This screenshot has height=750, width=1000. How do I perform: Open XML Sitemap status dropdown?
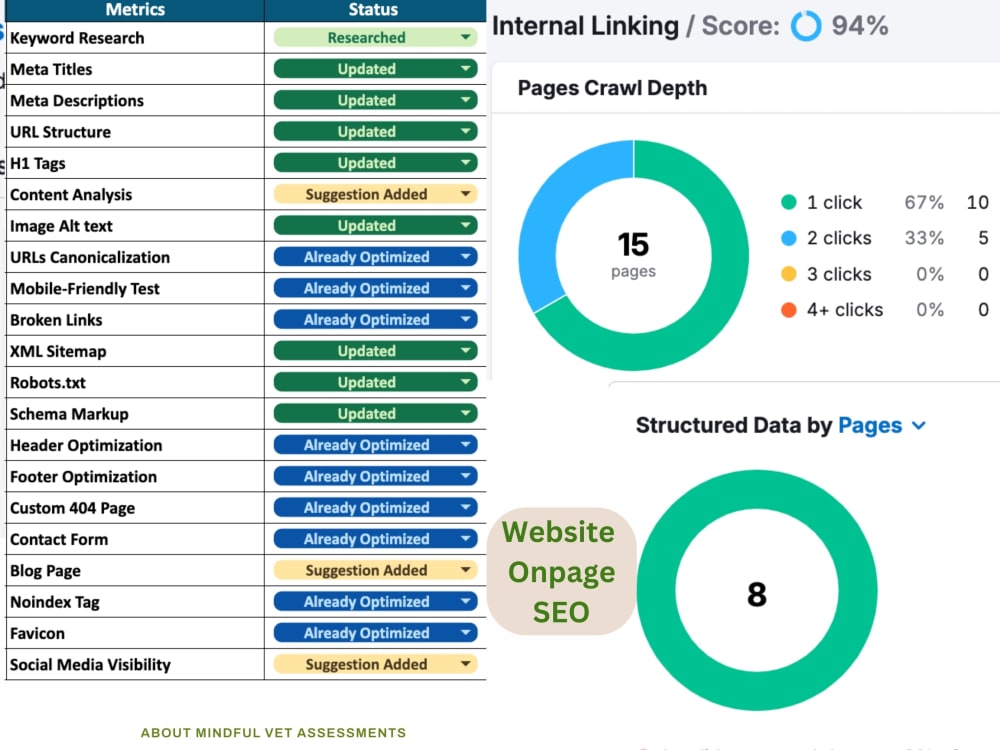coord(376,351)
